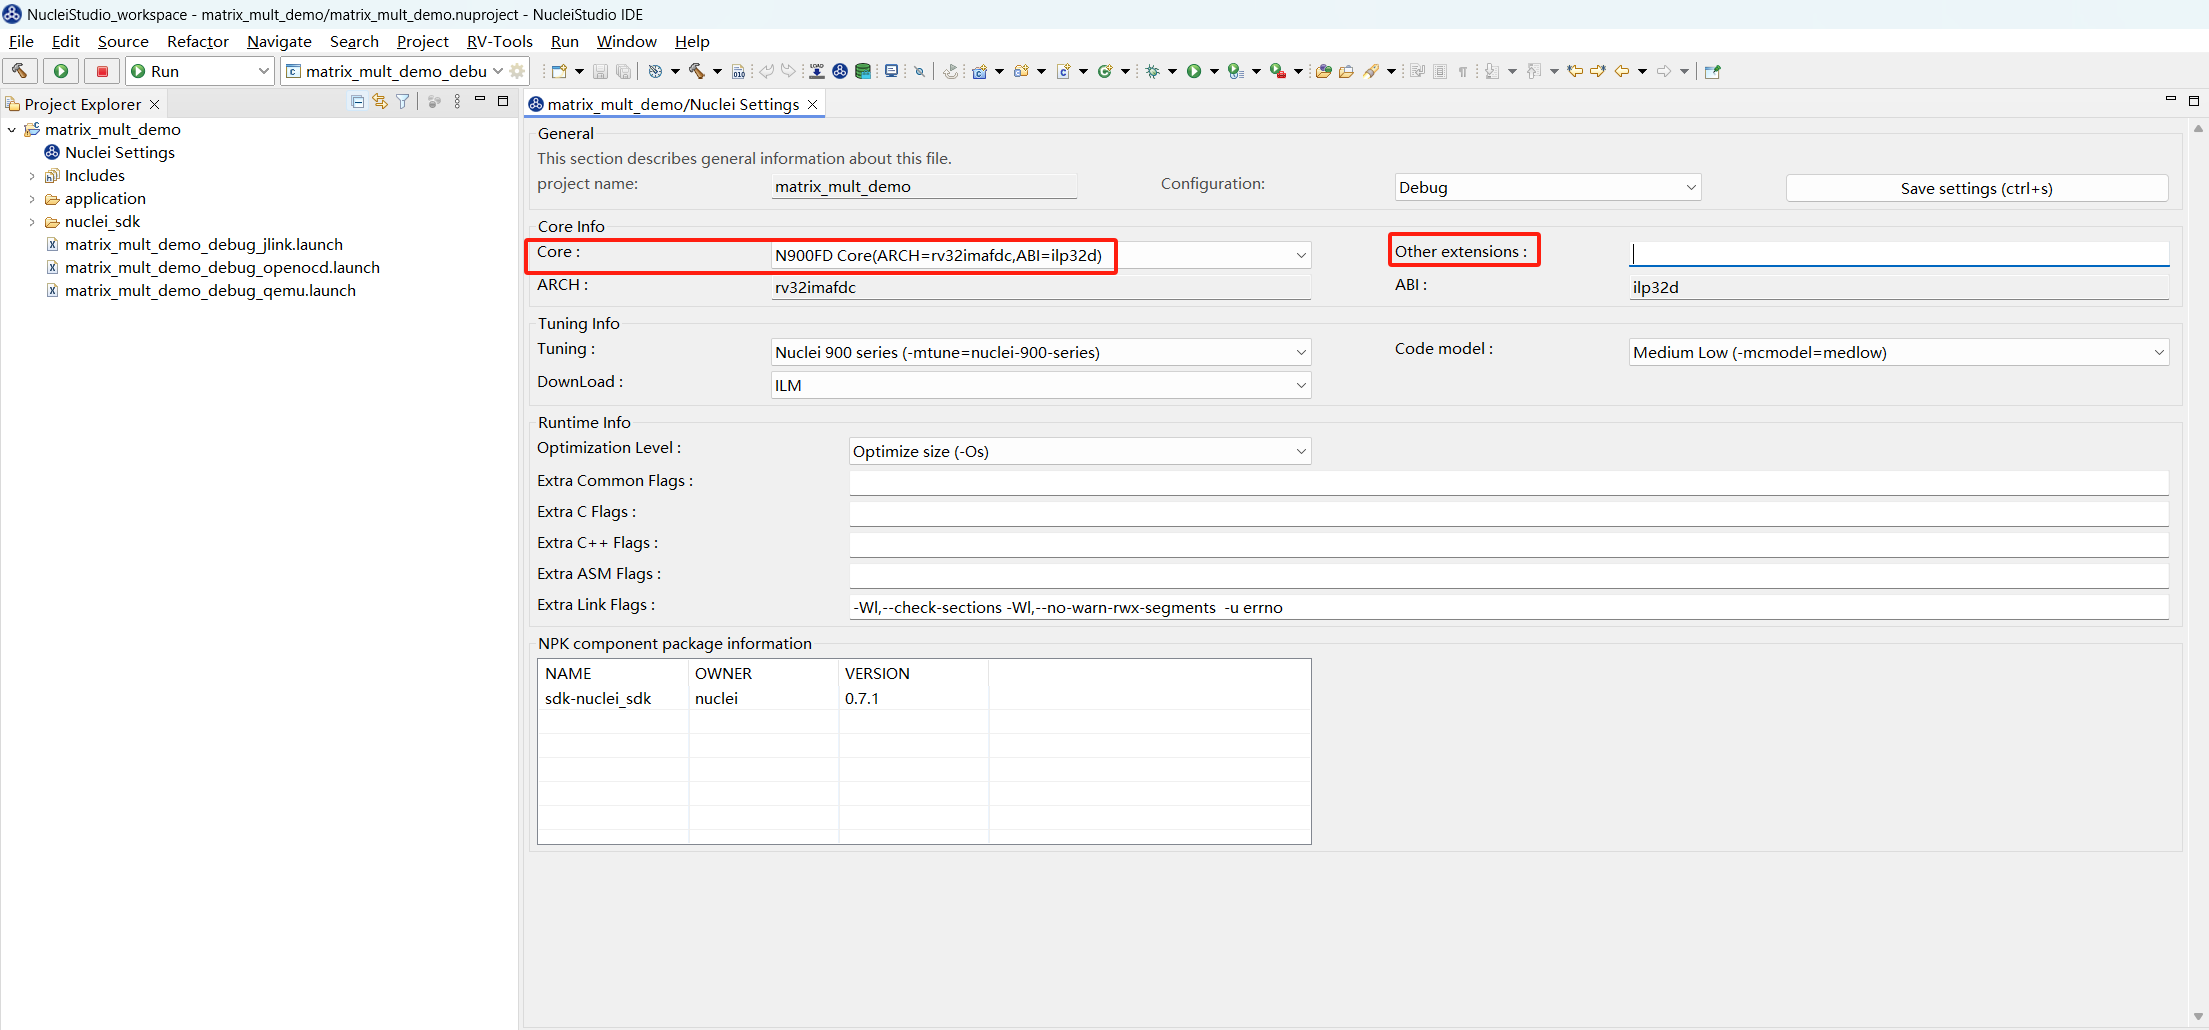Click the binary 010 file toolbar icon
The height and width of the screenshot is (1030, 2209).
click(738, 71)
